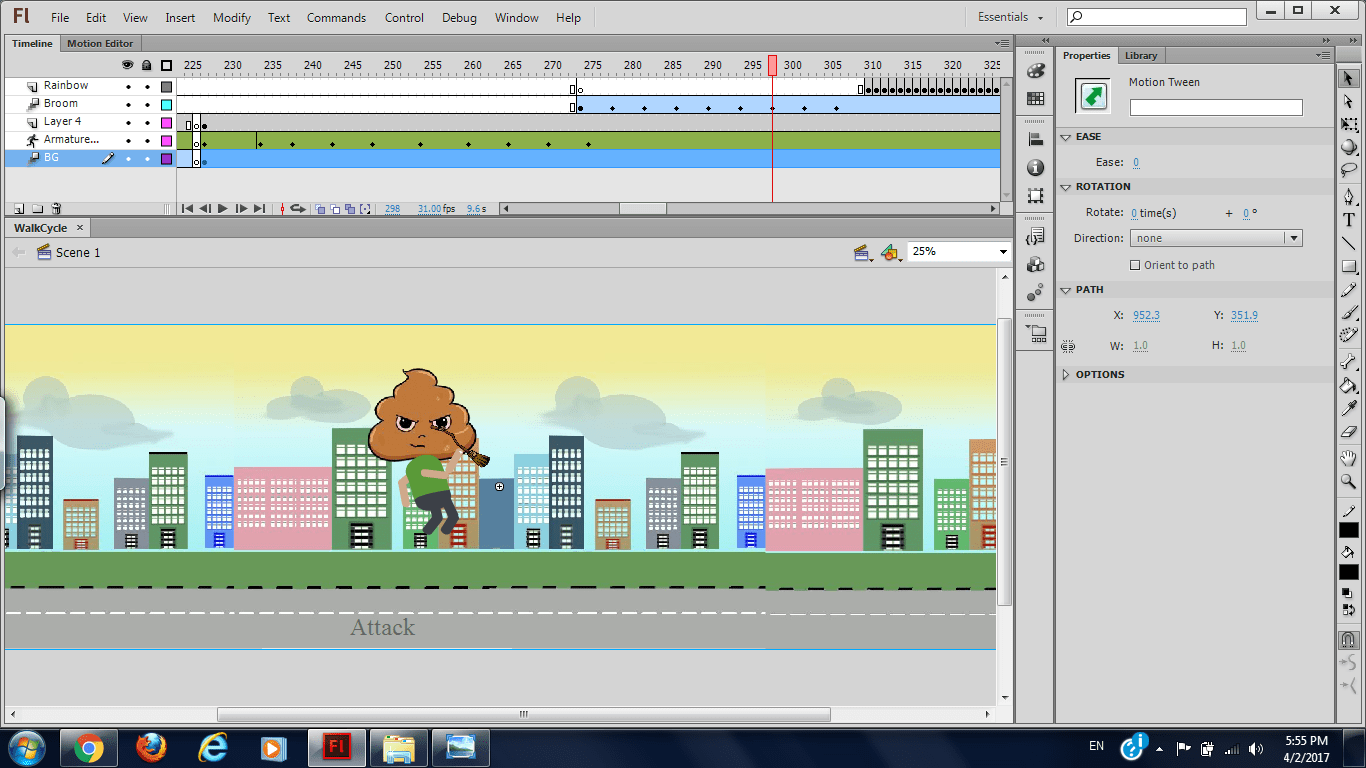Select the Eyedropper tool
The width and height of the screenshot is (1366, 768).
coord(1349,409)
